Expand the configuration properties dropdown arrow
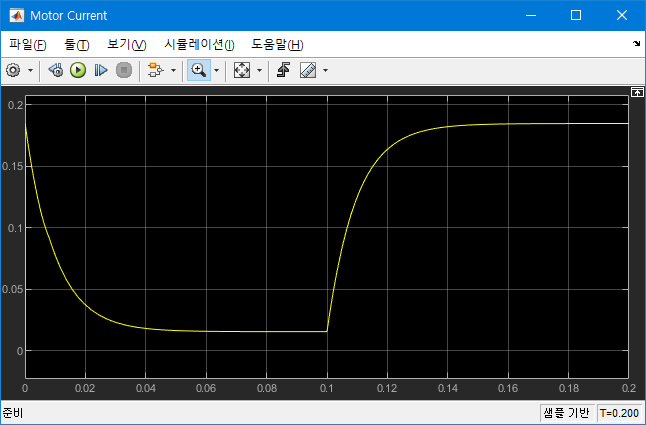Viewport: 646px width, 425px height. tap(30, 70)
